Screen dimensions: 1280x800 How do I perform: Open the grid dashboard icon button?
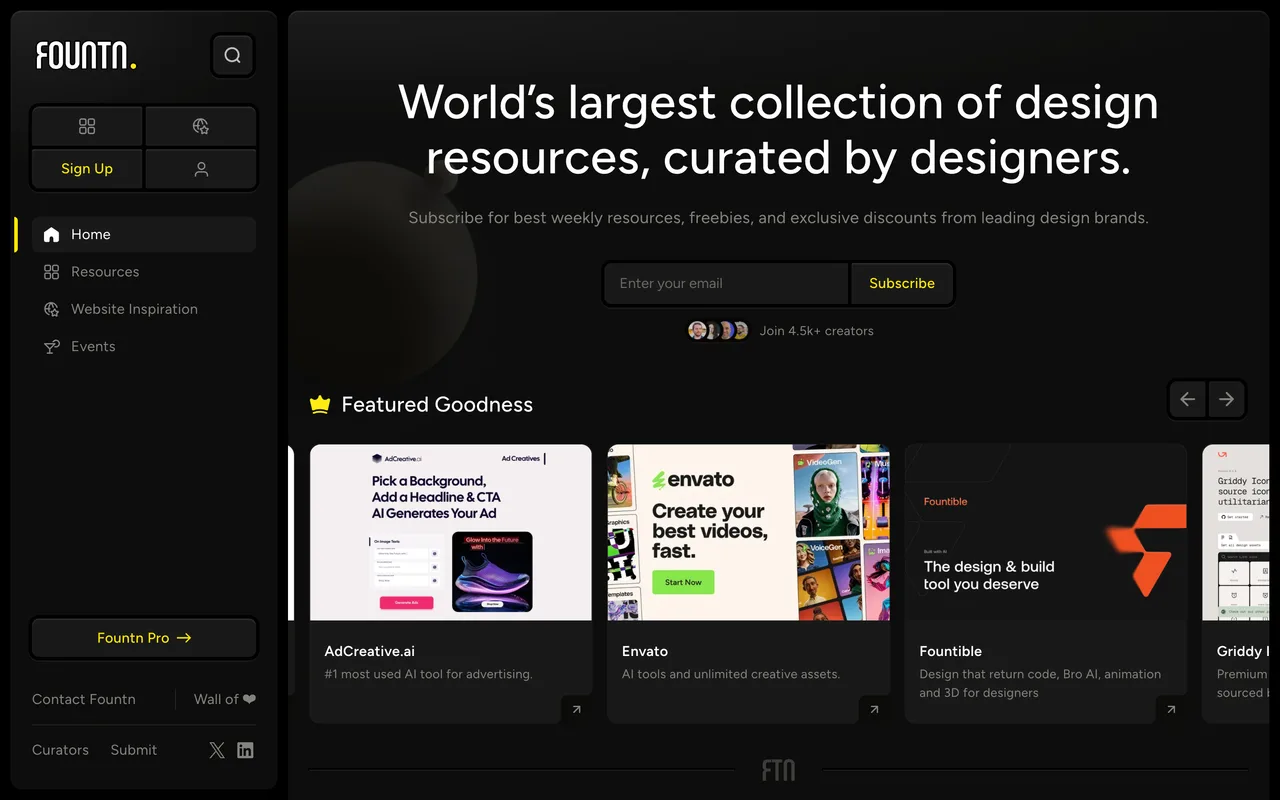coord(87,126)
